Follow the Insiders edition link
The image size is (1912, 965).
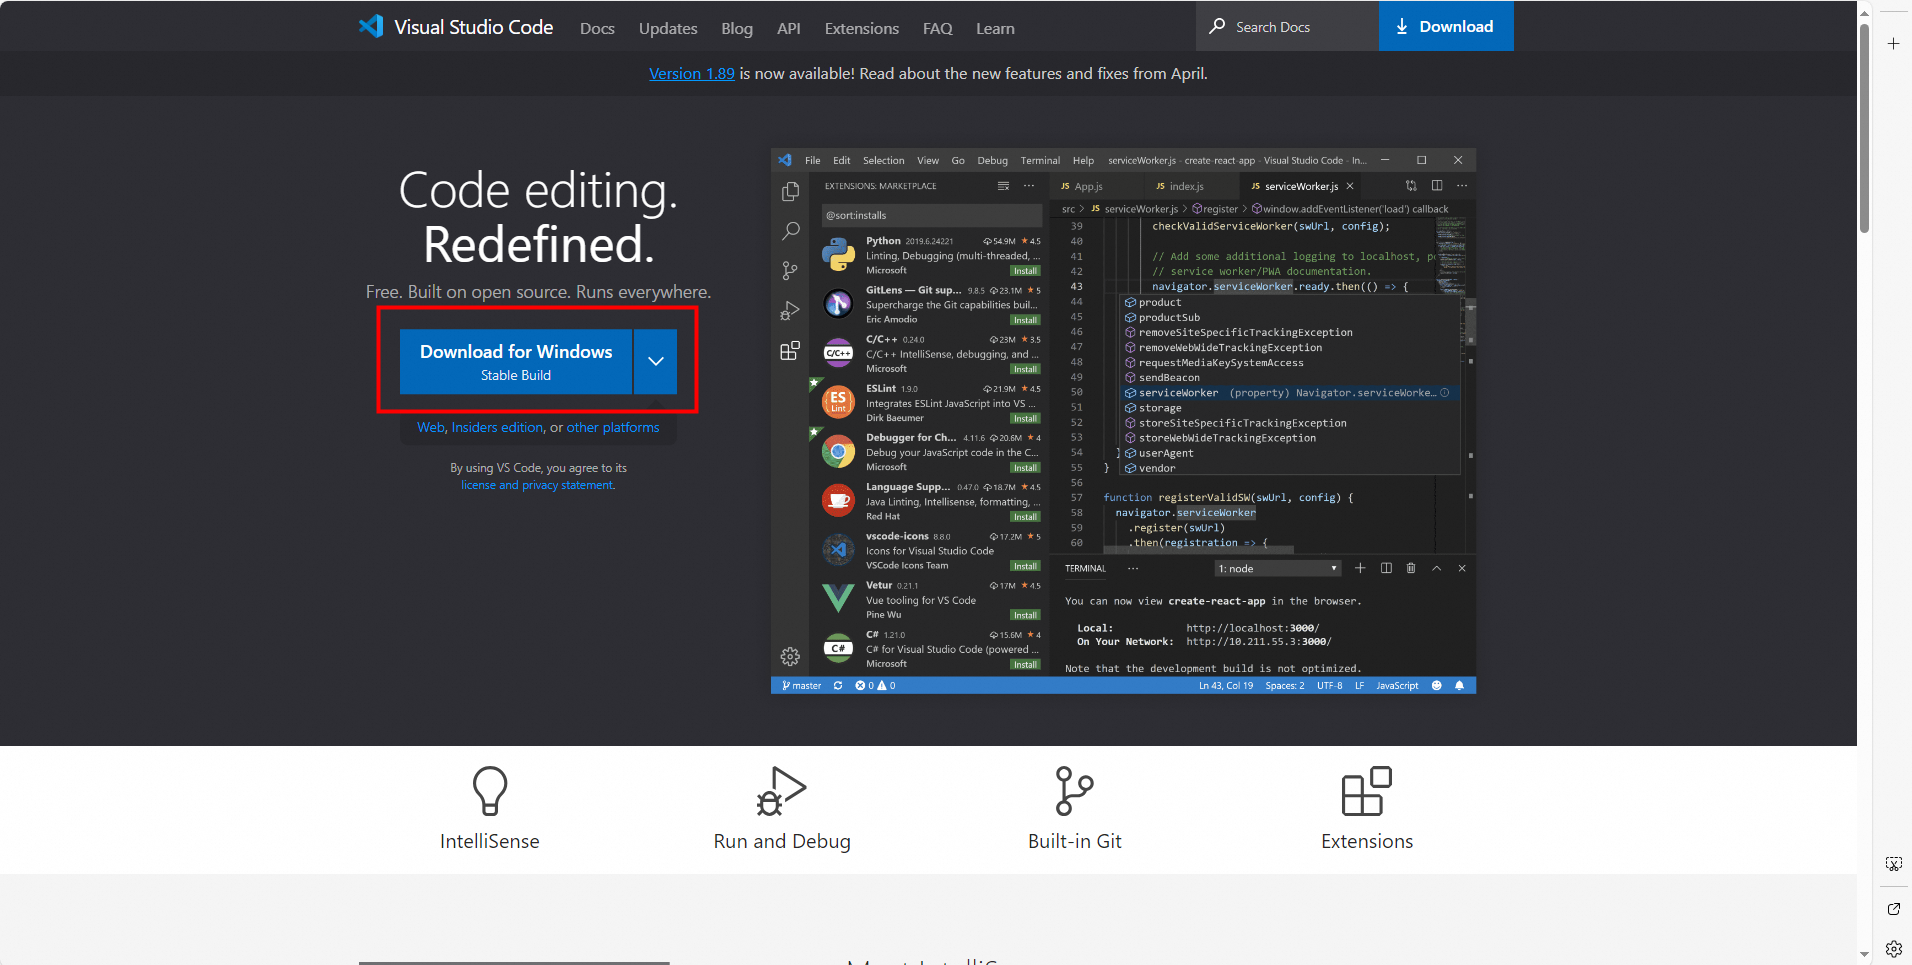497,427
